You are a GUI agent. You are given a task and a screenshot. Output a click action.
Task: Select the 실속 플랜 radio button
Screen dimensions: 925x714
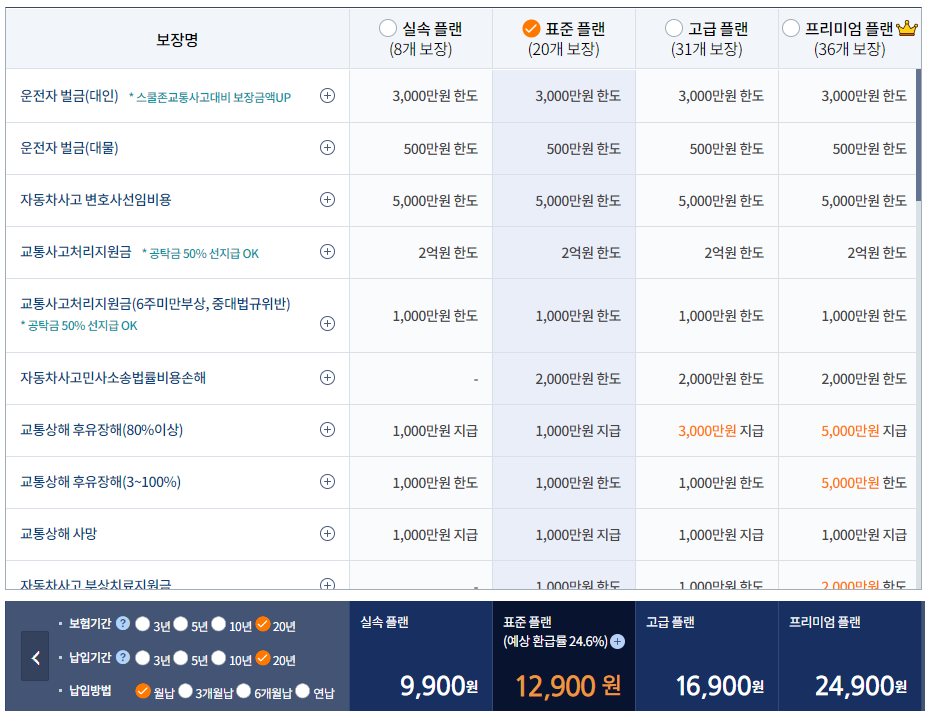click(388, 28)
